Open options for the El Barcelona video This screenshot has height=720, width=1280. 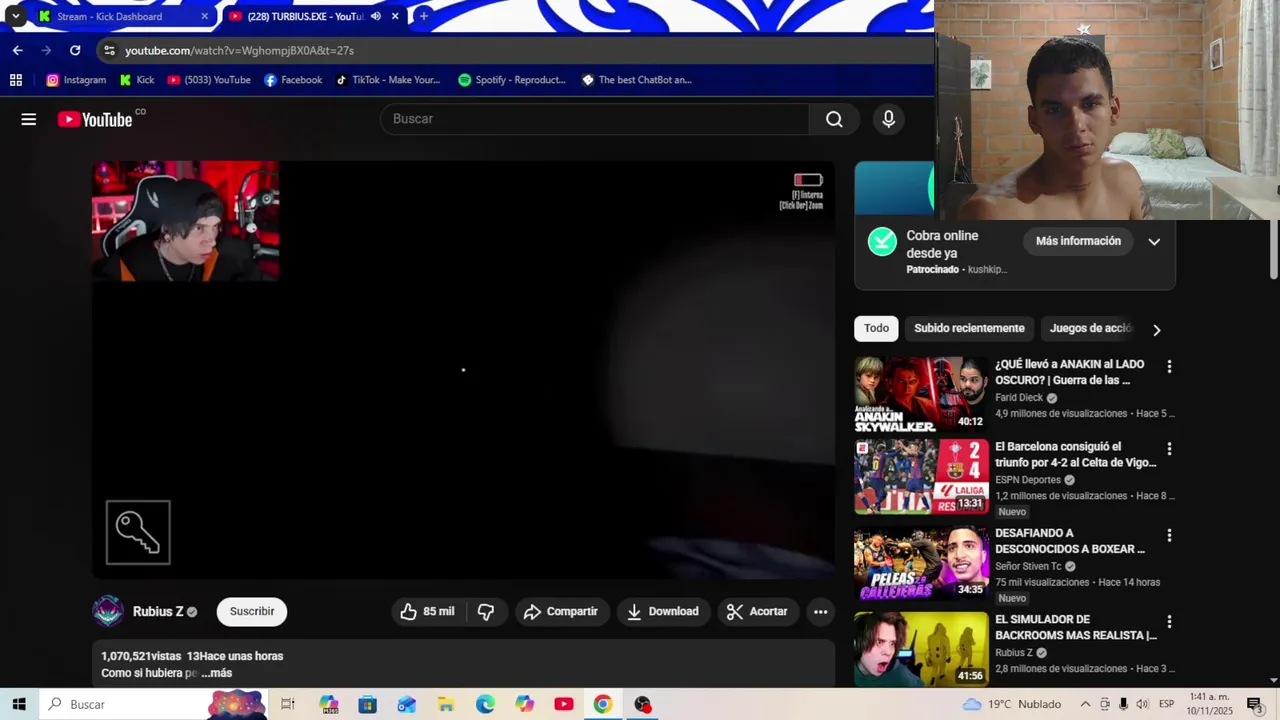(1169, 449)
